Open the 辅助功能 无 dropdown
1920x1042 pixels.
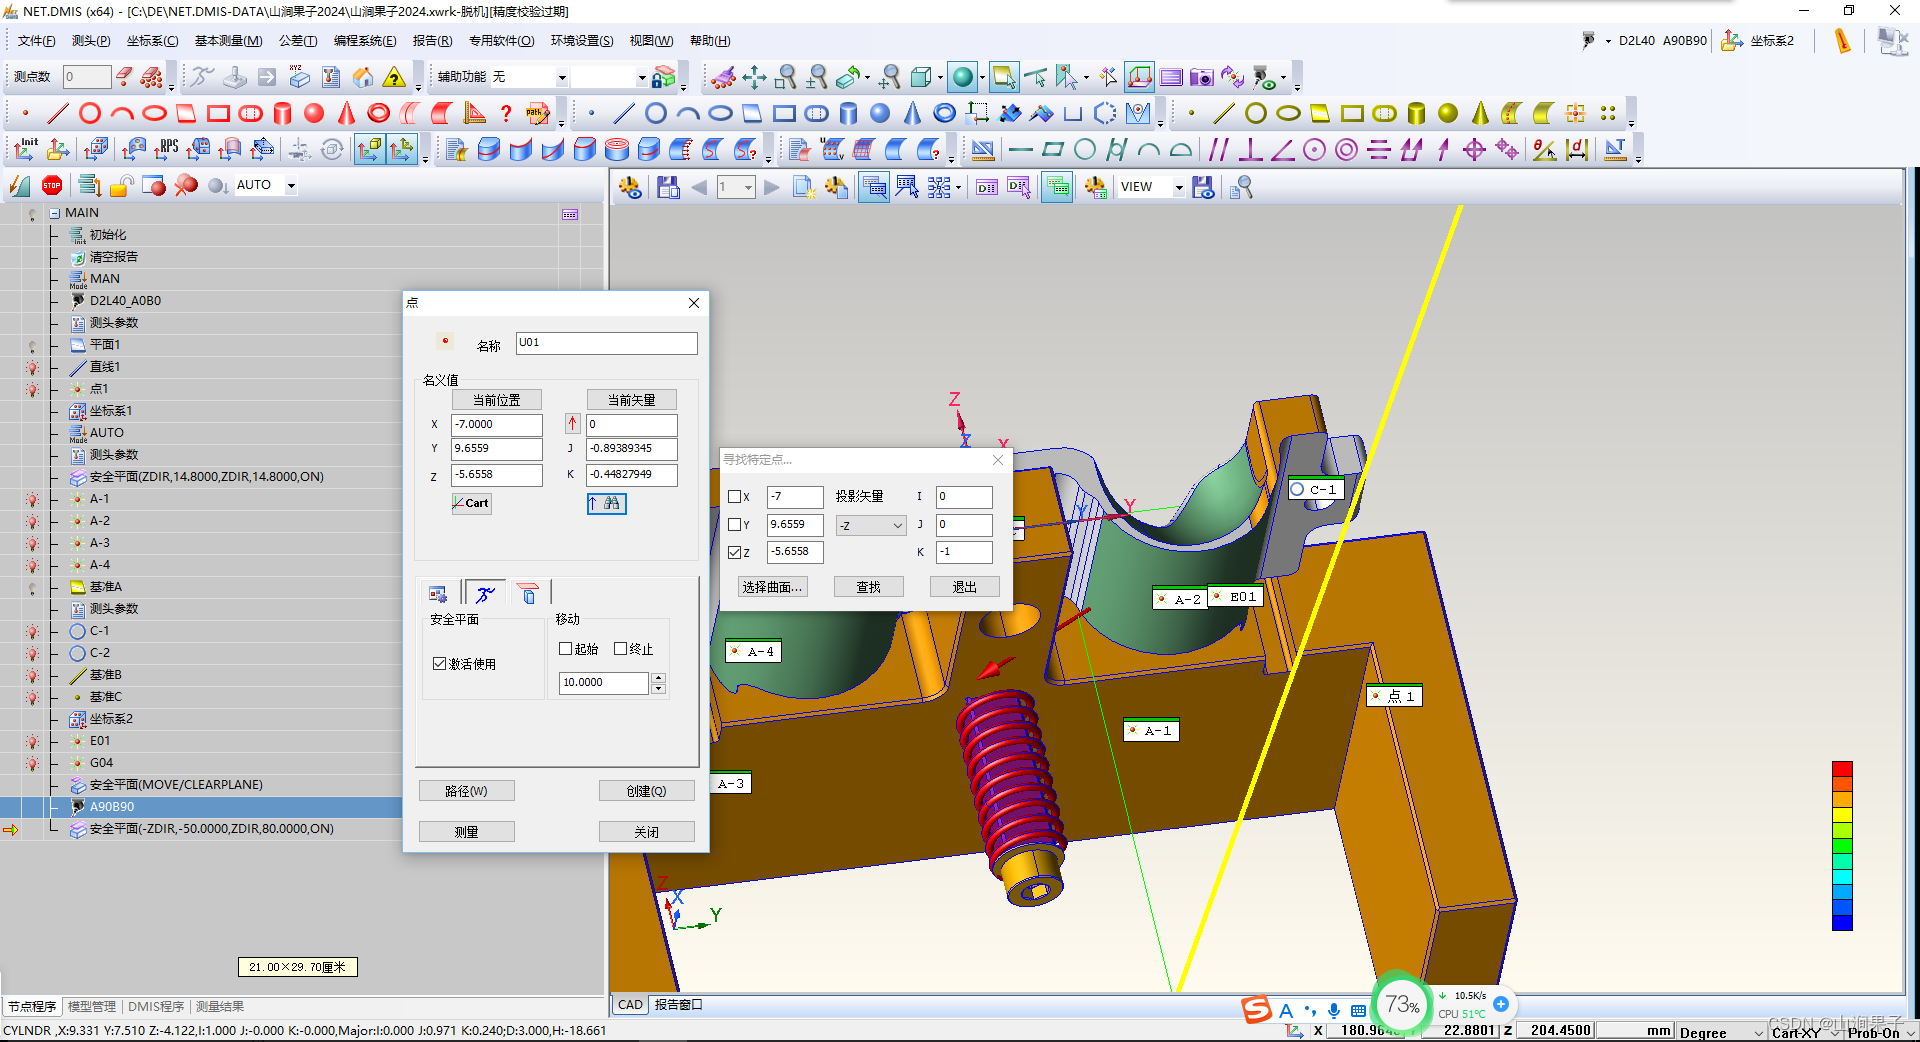562,77
